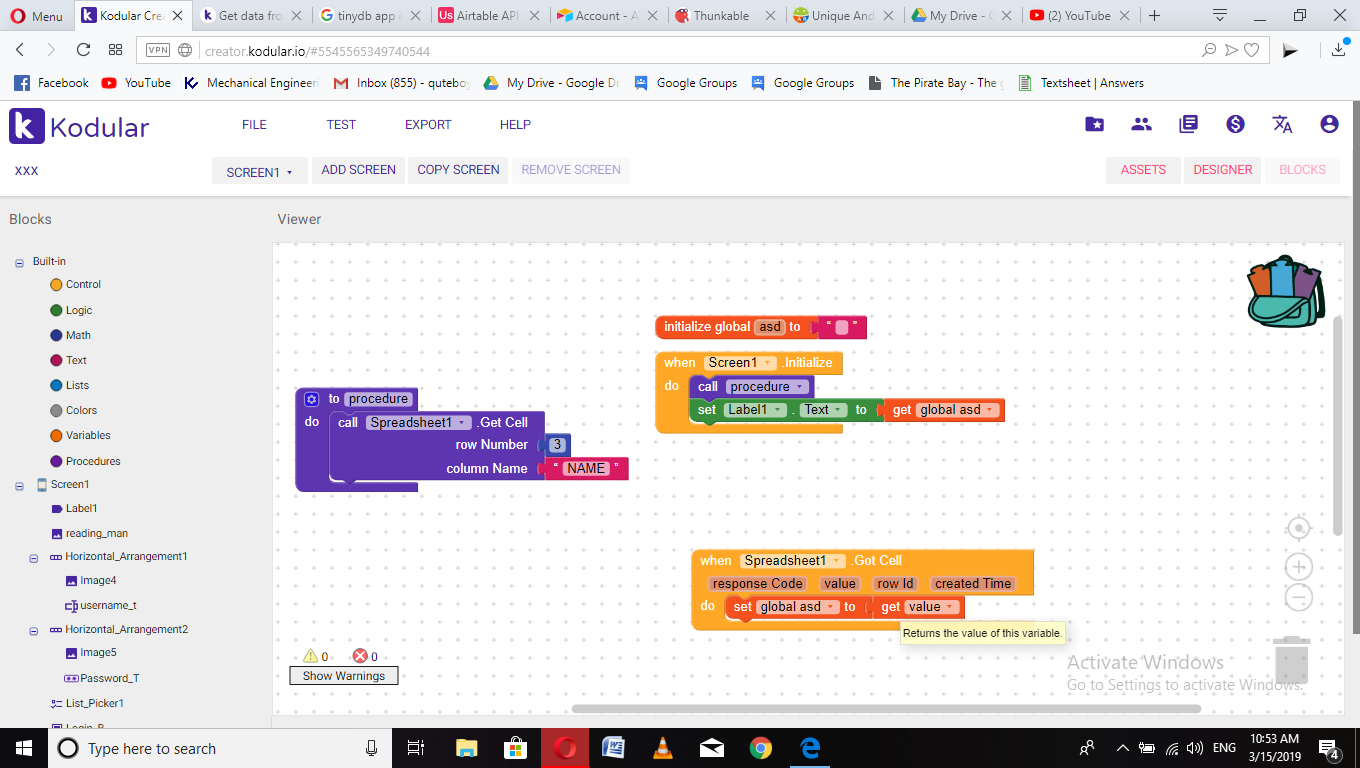Collapse the Built-in blocks tree
Screen dimensions: 1360x768
[x=19, y=262]
